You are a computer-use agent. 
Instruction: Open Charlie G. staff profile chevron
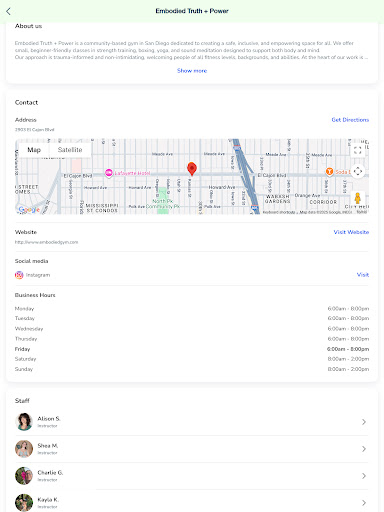click(x=364, y=476)
